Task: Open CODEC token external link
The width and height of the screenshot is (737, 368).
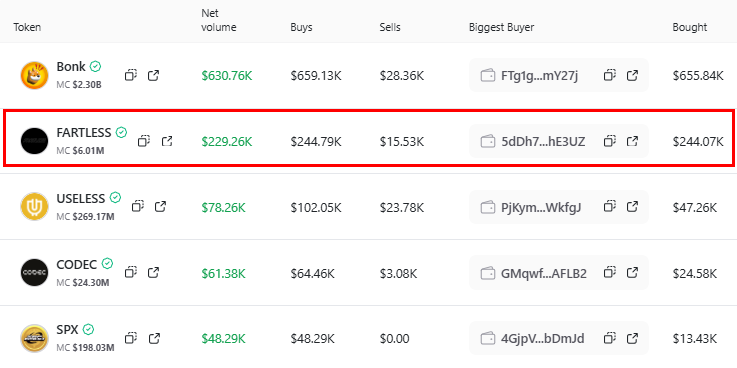Action: (153, 272)
